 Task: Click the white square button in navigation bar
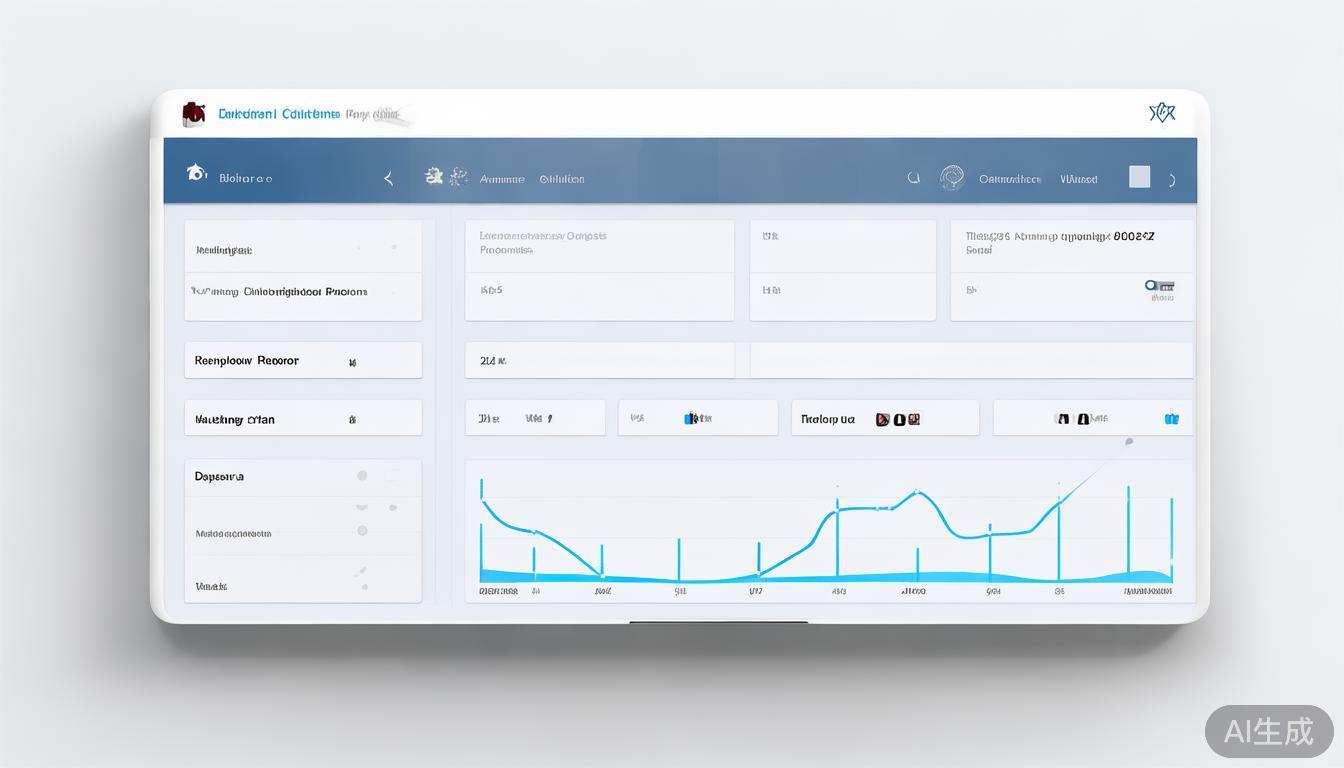click(x=1139, y=177)
